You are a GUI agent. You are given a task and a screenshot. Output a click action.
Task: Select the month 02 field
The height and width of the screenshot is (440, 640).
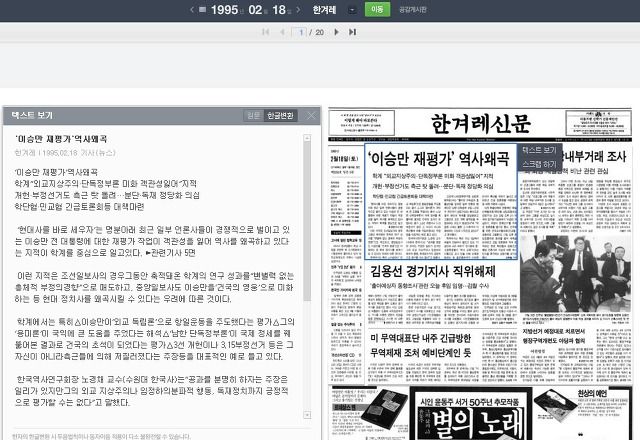click(x=255, y=9)
